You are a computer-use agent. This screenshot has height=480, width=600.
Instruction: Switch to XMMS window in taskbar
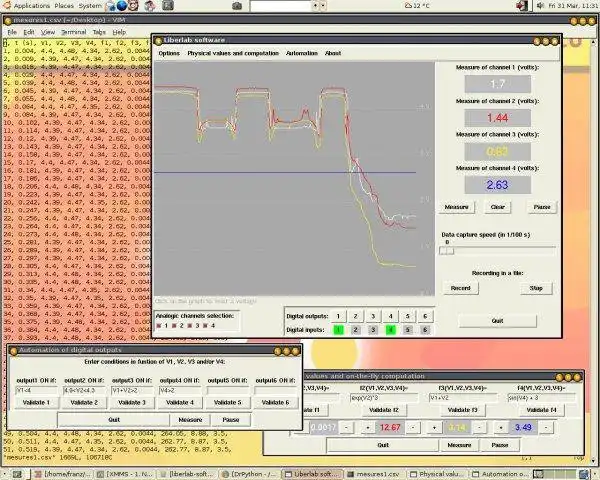pyautogui.click(x=126, y=474)
